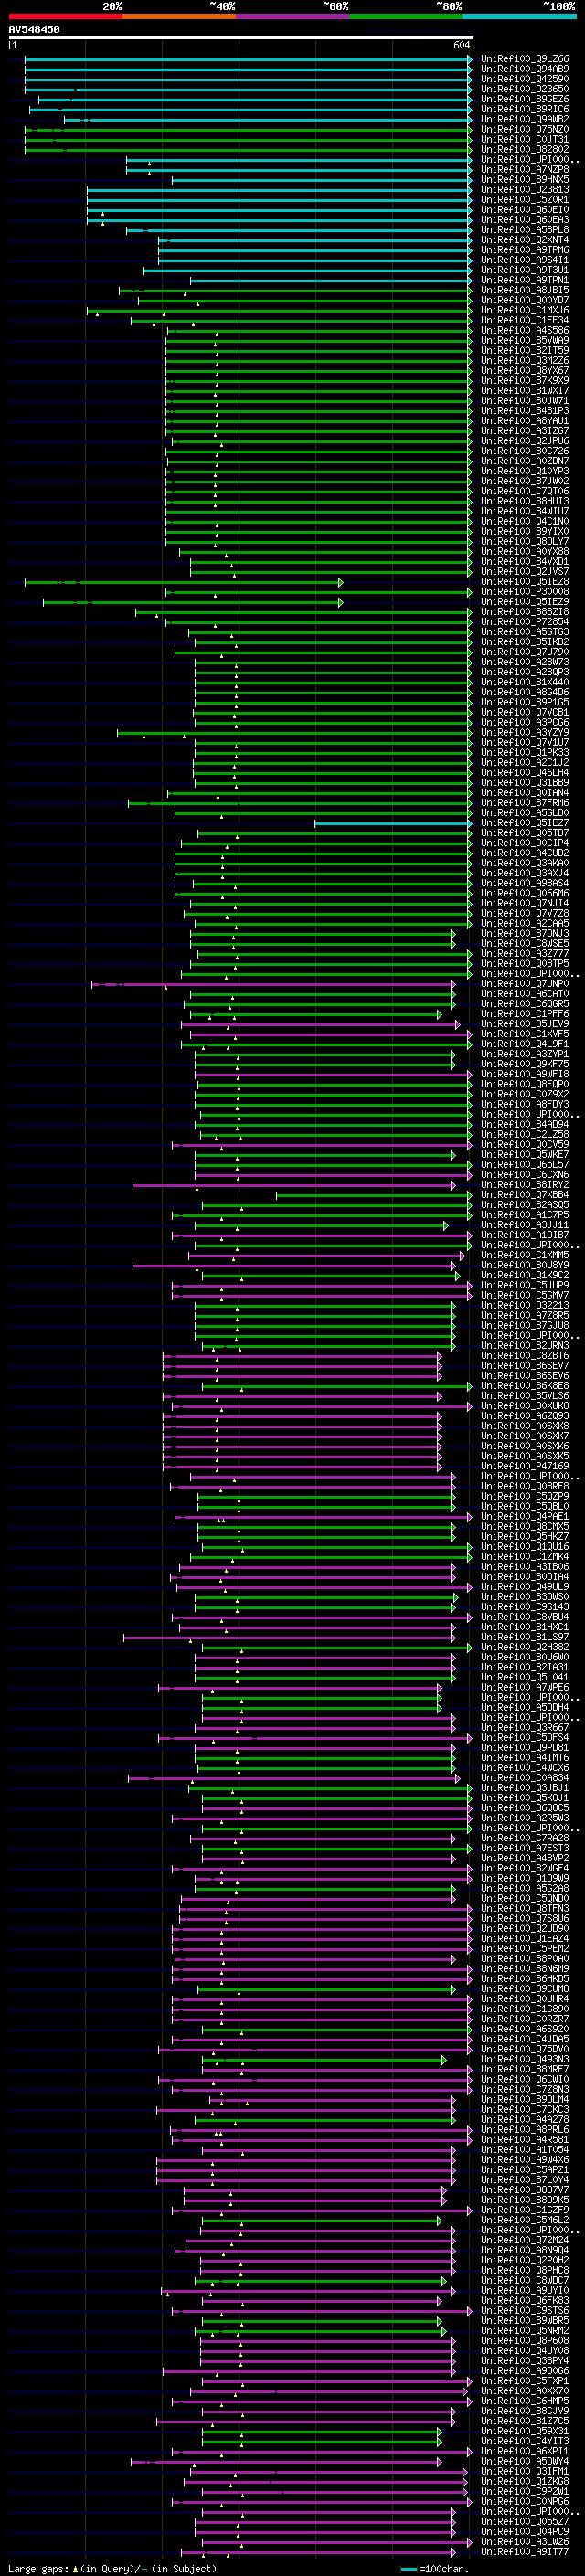This screenshot has height=2576, width=585.
Task: Select the label UniRef100_A9TPM6
Action: [524, 250]
